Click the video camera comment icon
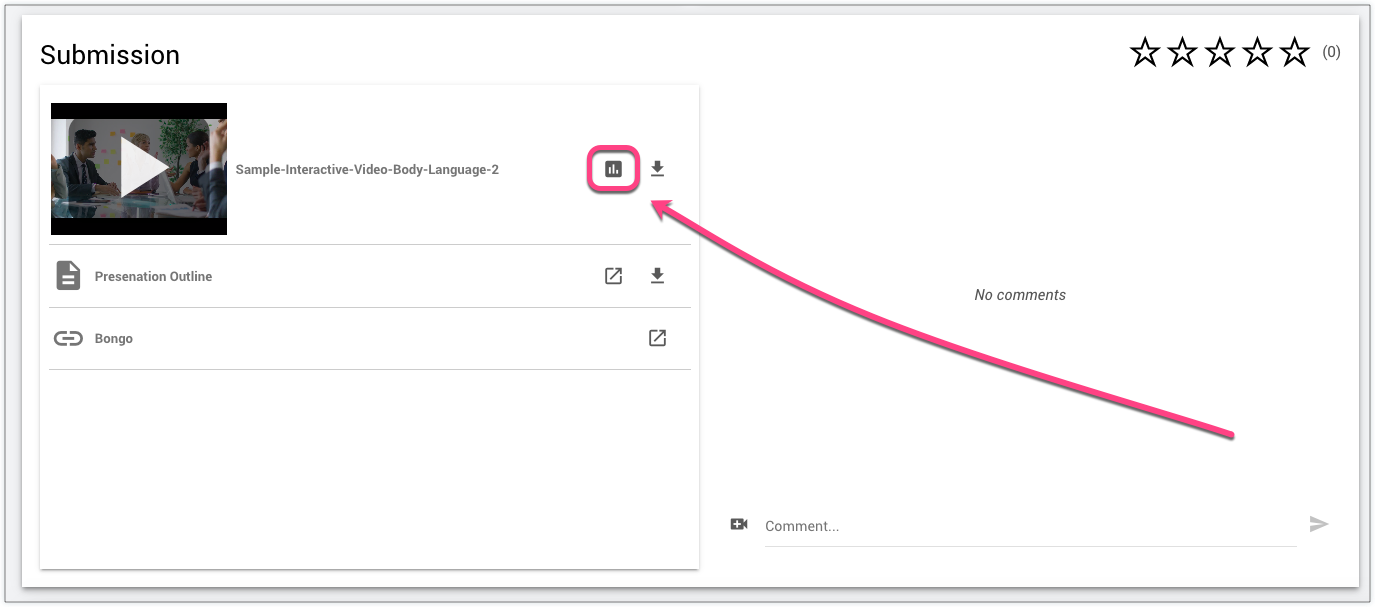Image resolution: width=1375 pixels, height=607 pixels. (739, 524)
